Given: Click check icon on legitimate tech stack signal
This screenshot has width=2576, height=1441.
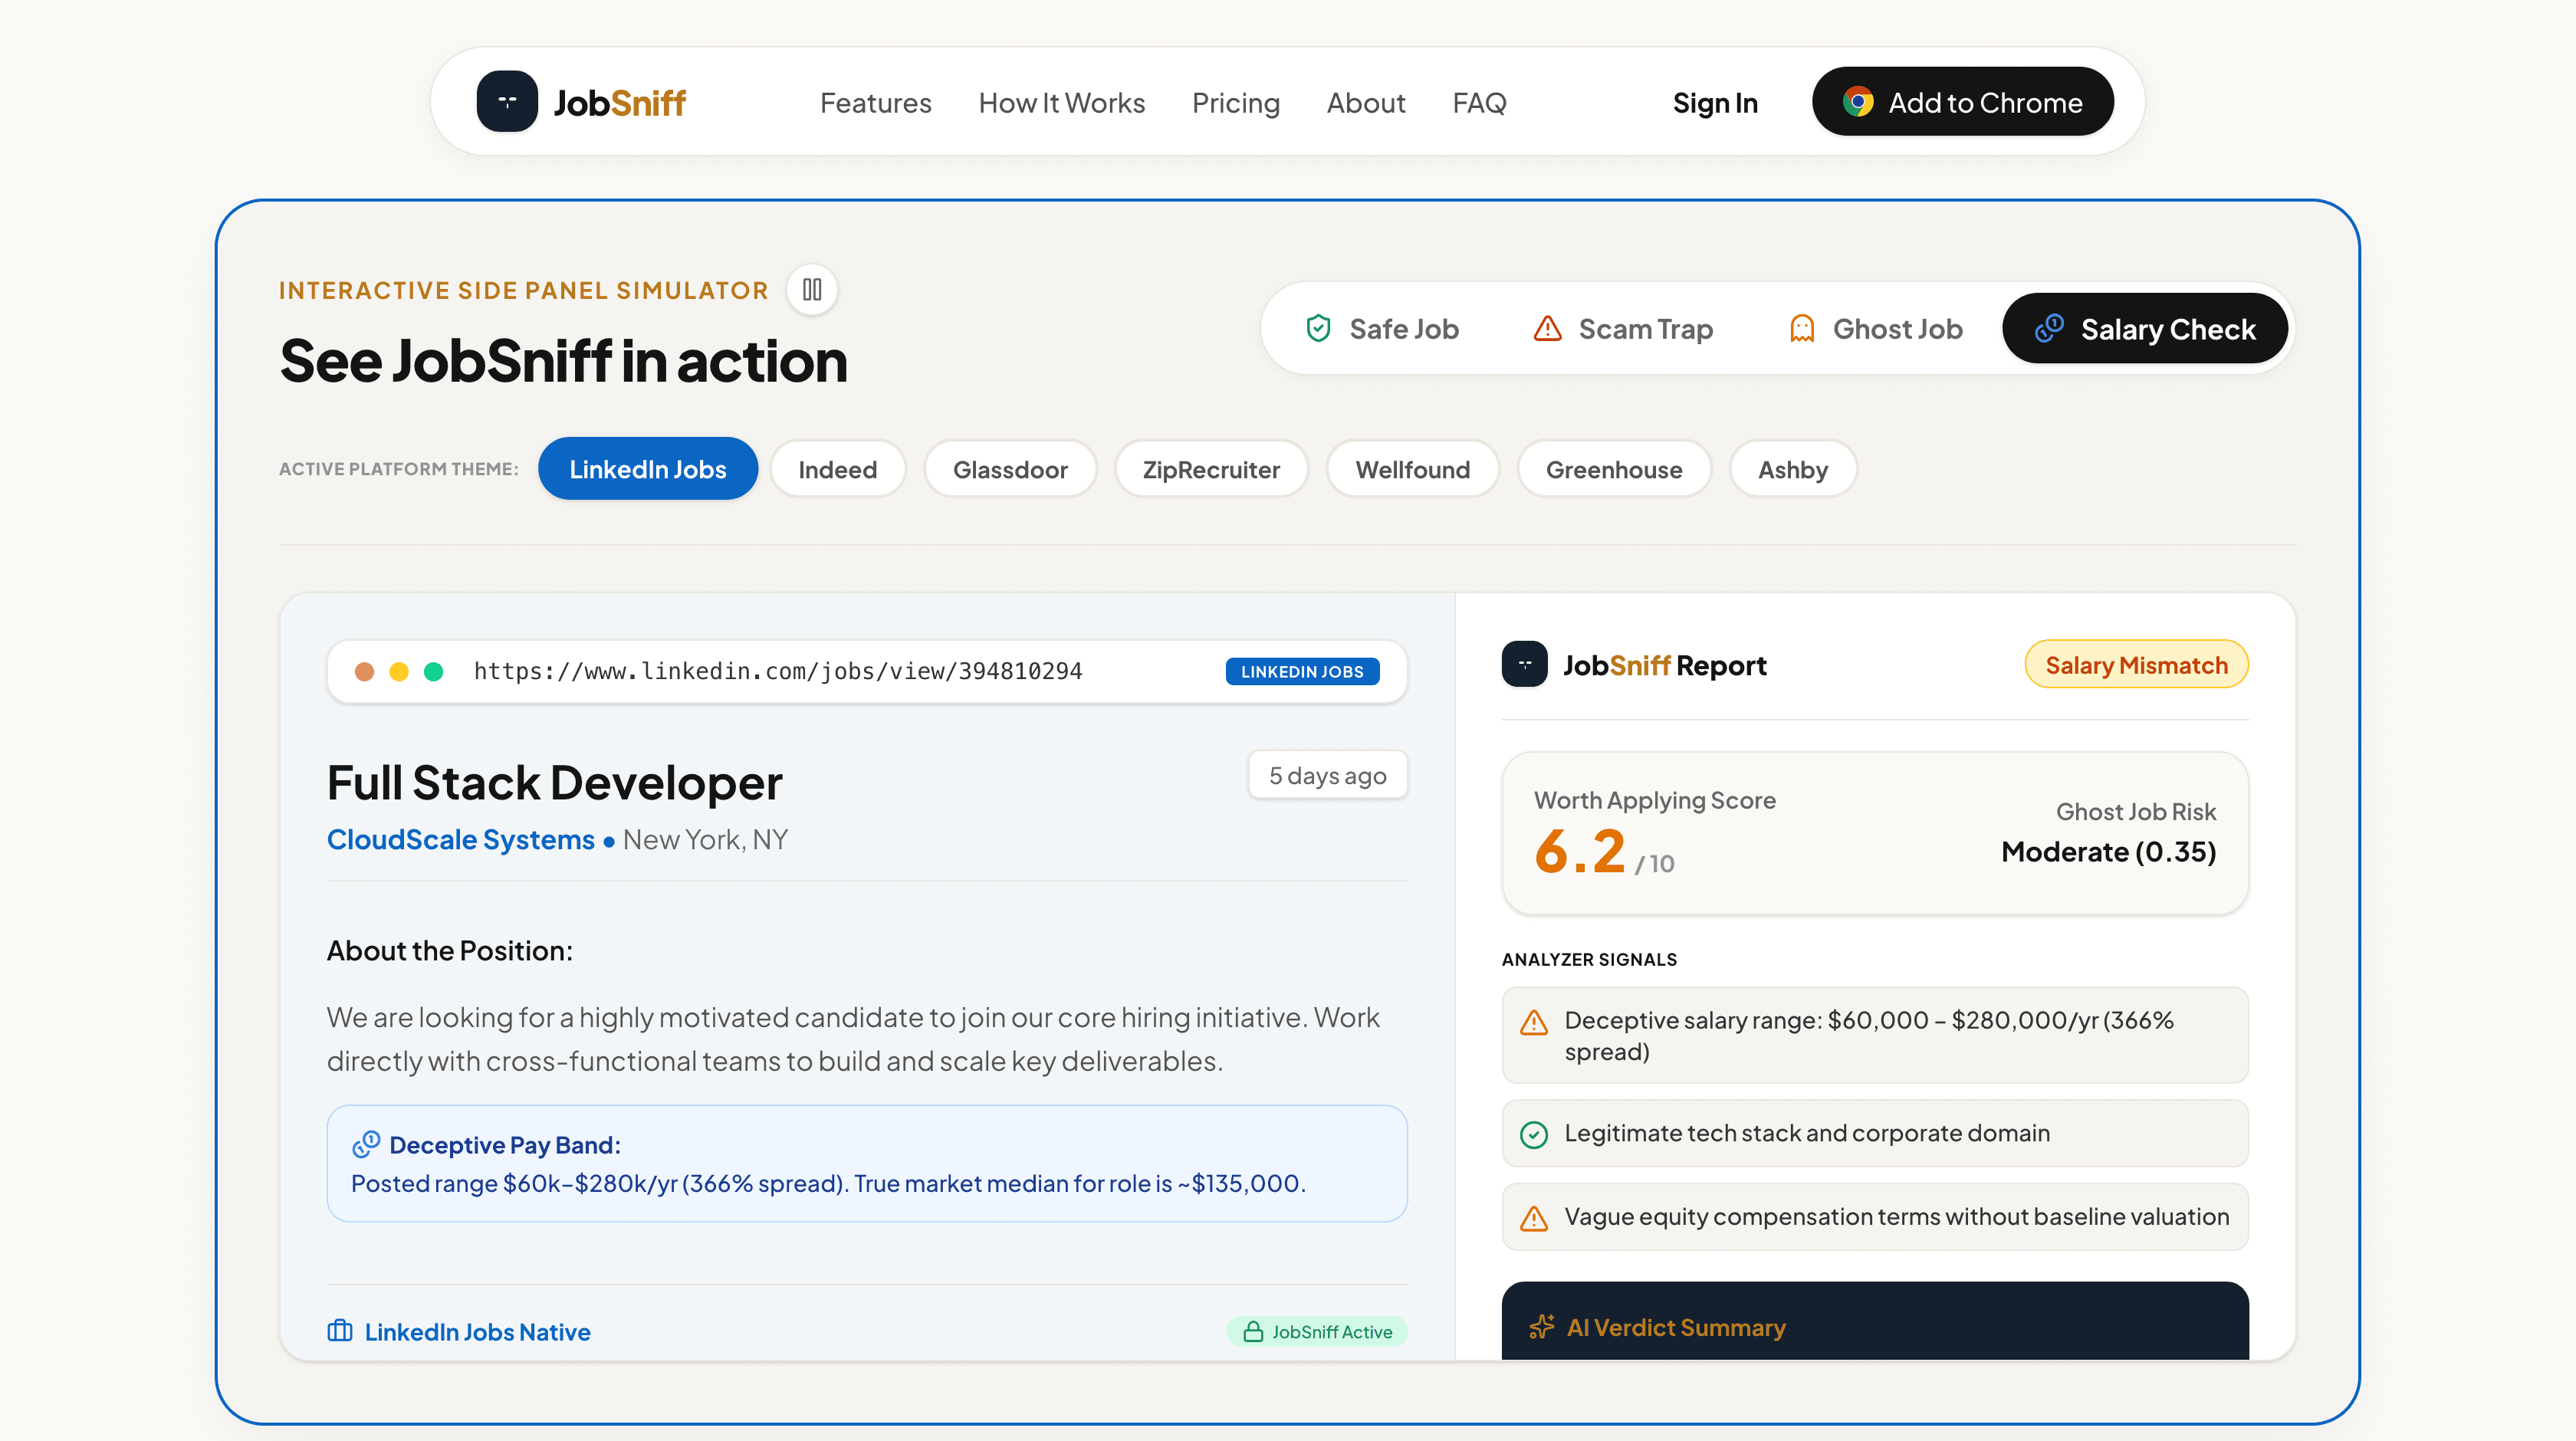Looking at the screenshot, I should point(1534,1134).
